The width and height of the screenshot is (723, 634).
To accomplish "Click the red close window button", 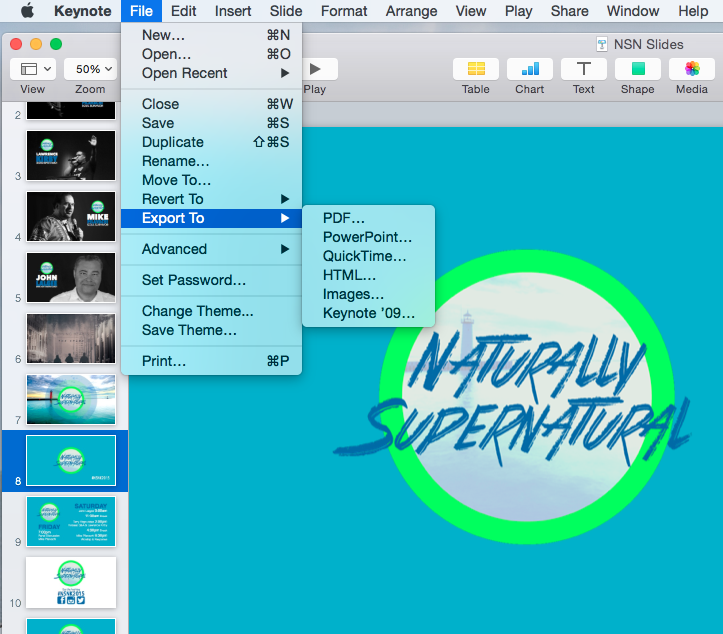I will point(16,44).
